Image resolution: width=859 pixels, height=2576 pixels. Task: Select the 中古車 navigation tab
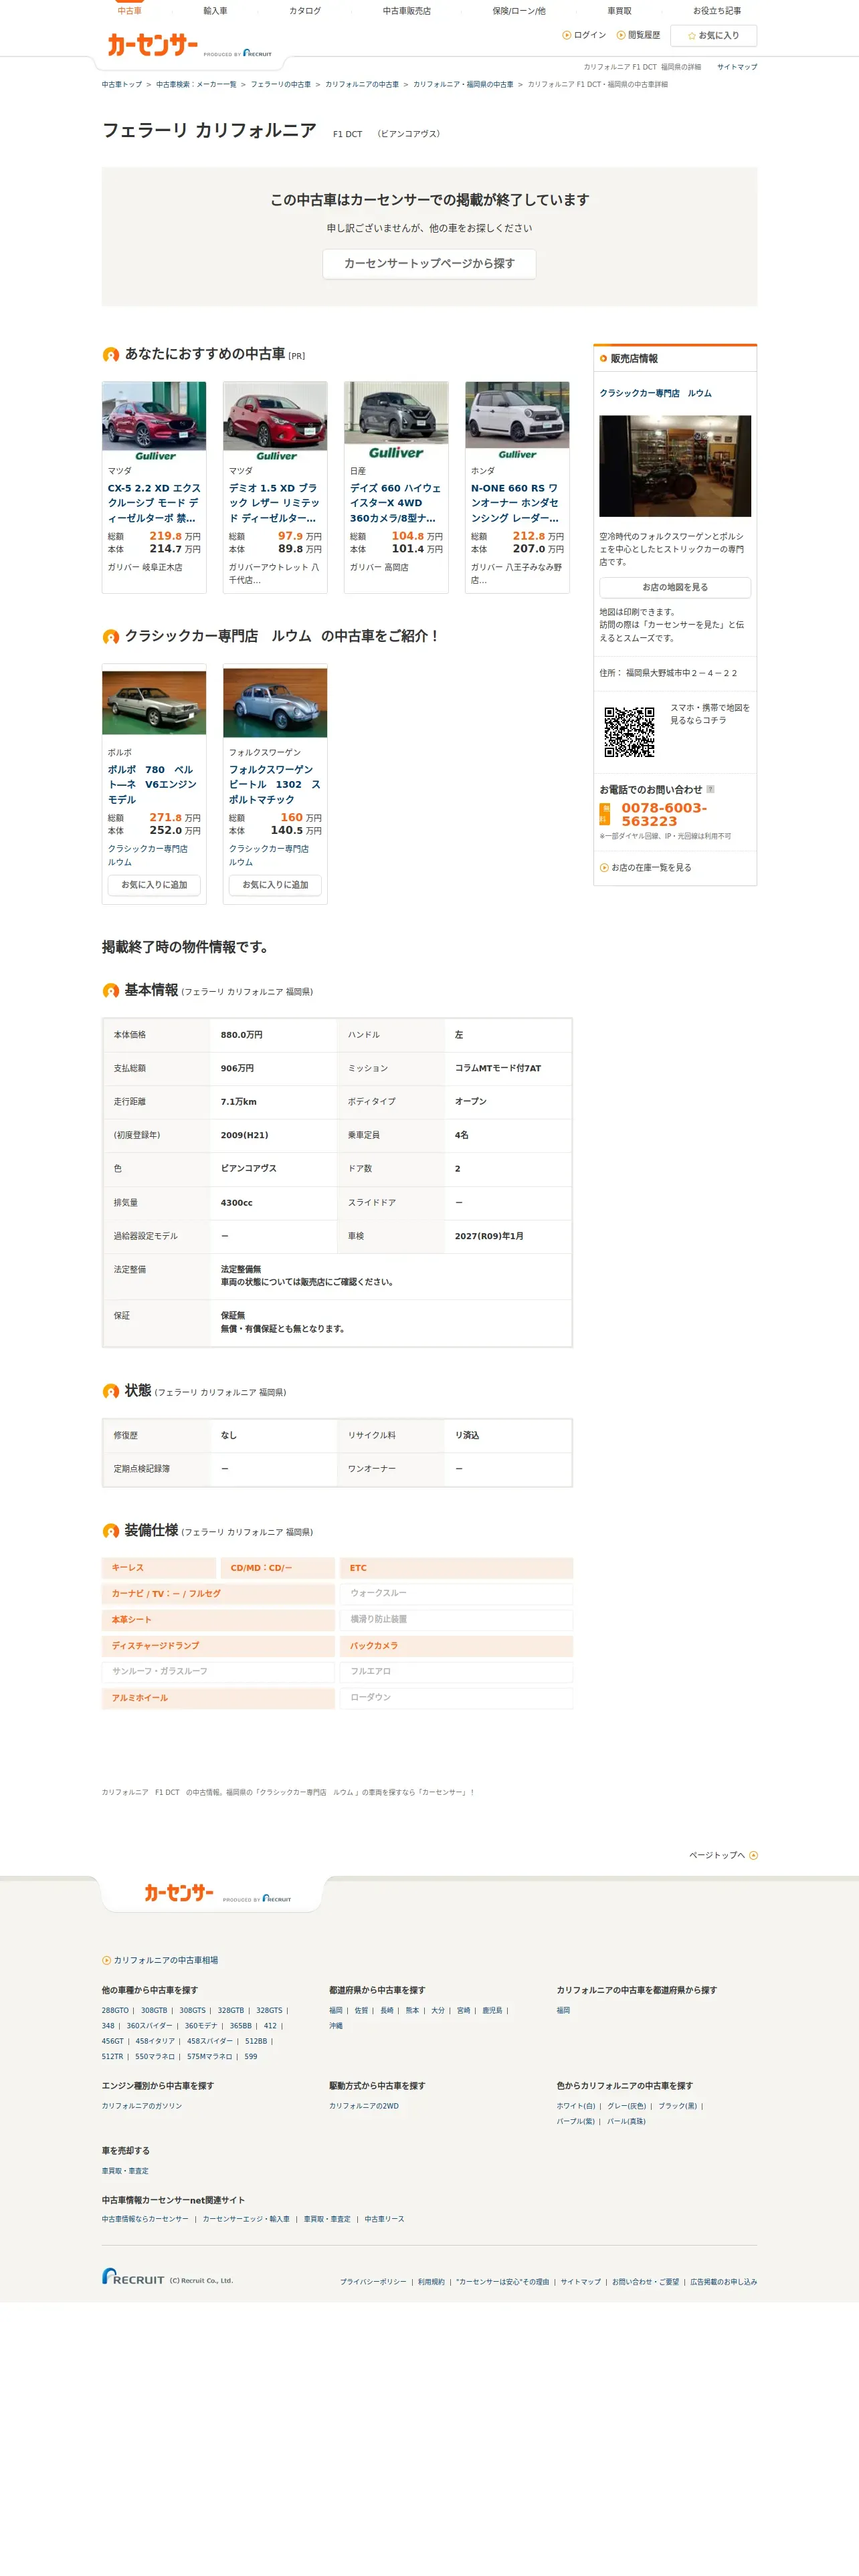point(129,11)
